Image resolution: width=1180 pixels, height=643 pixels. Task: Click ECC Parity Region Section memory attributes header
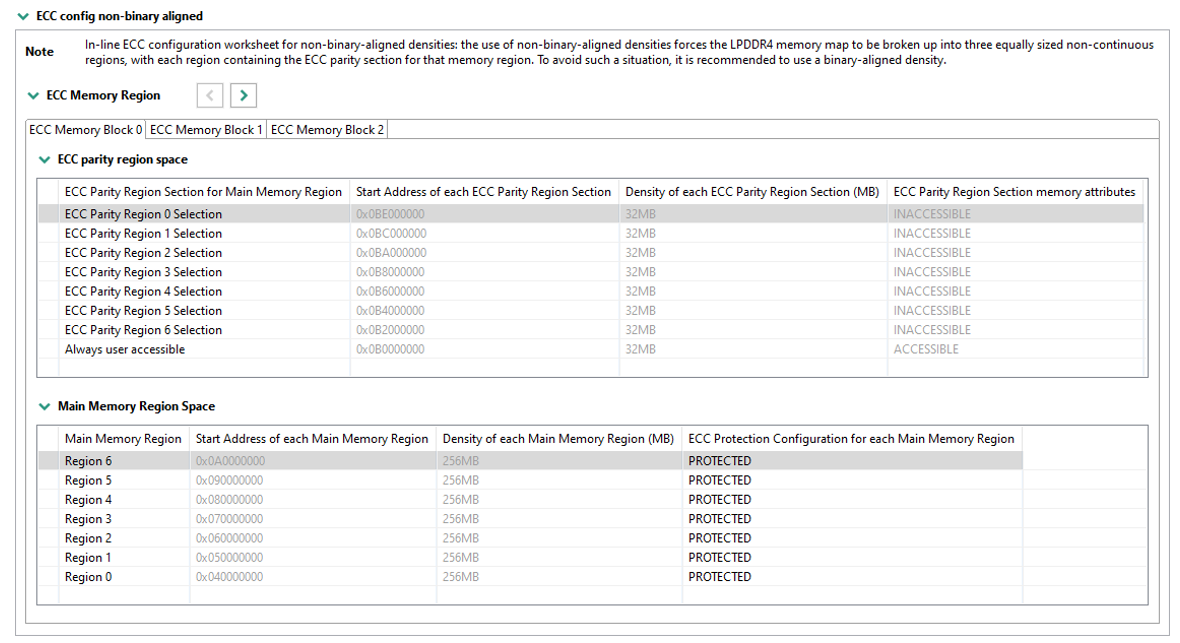click(x=1014, y=192)
